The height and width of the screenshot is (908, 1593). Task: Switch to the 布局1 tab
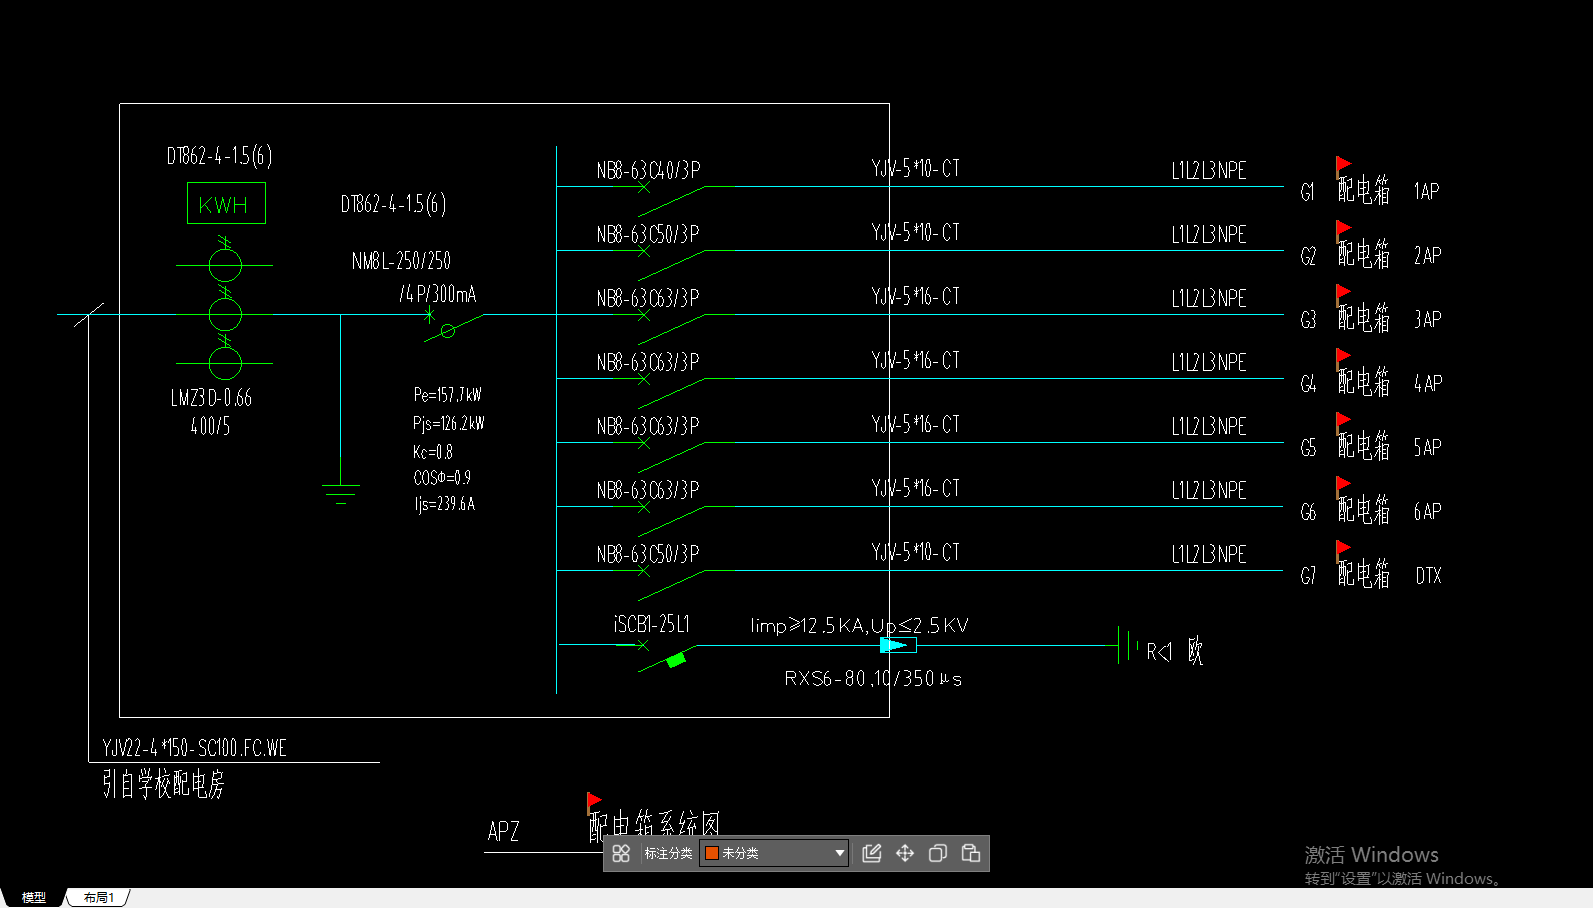pos(99,897)
